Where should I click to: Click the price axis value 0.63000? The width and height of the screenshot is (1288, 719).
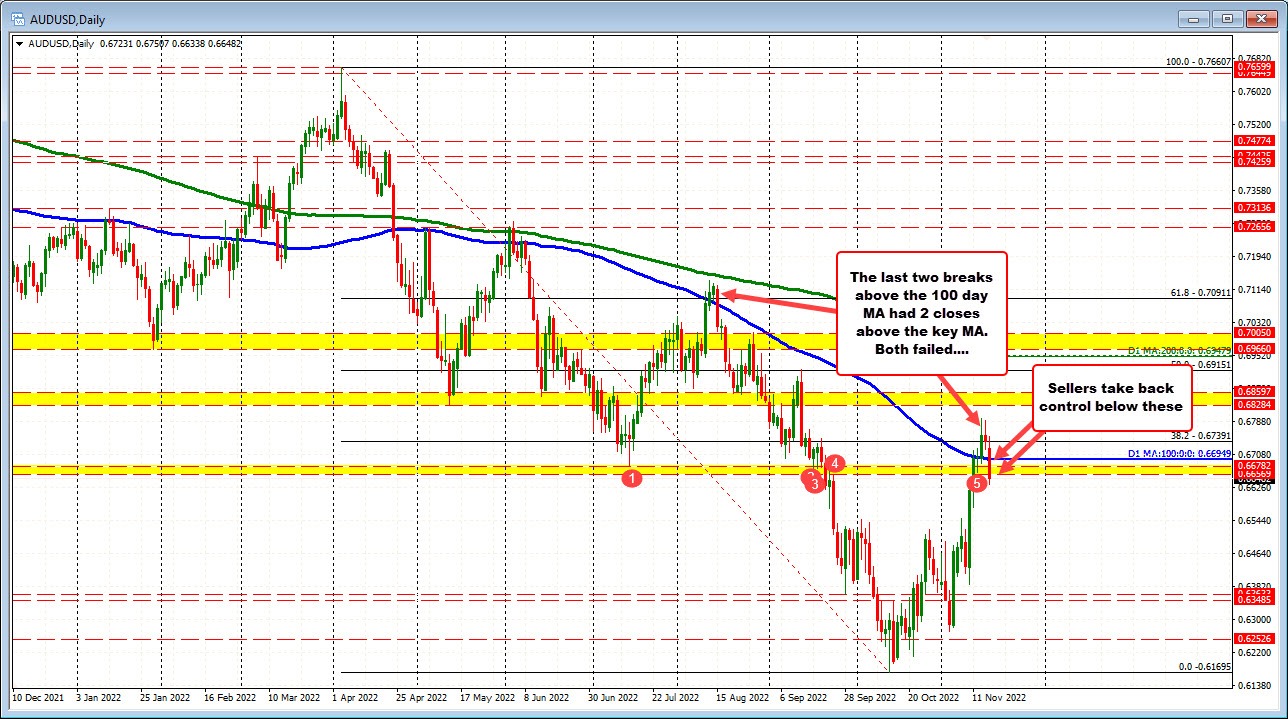(1256, 619)
